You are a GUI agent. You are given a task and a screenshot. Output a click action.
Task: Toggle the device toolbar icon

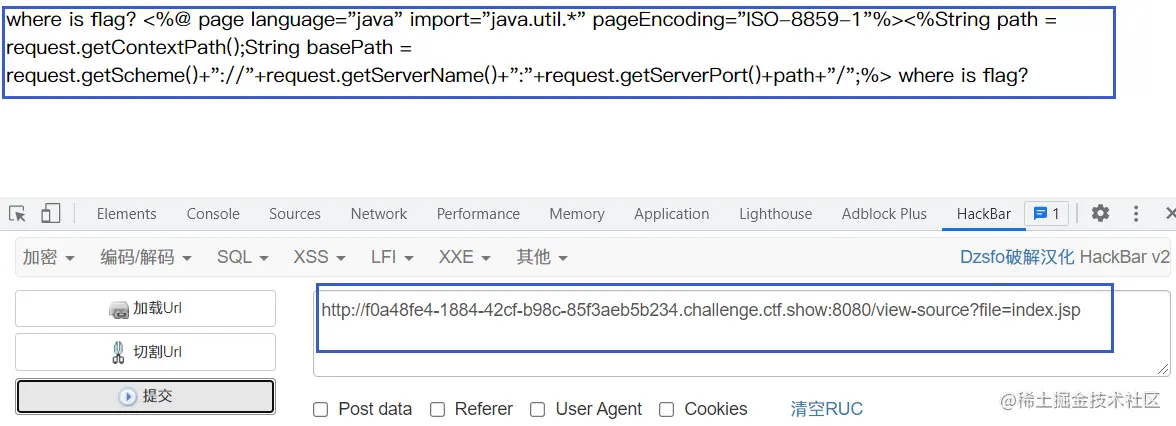tap(50, 214)
